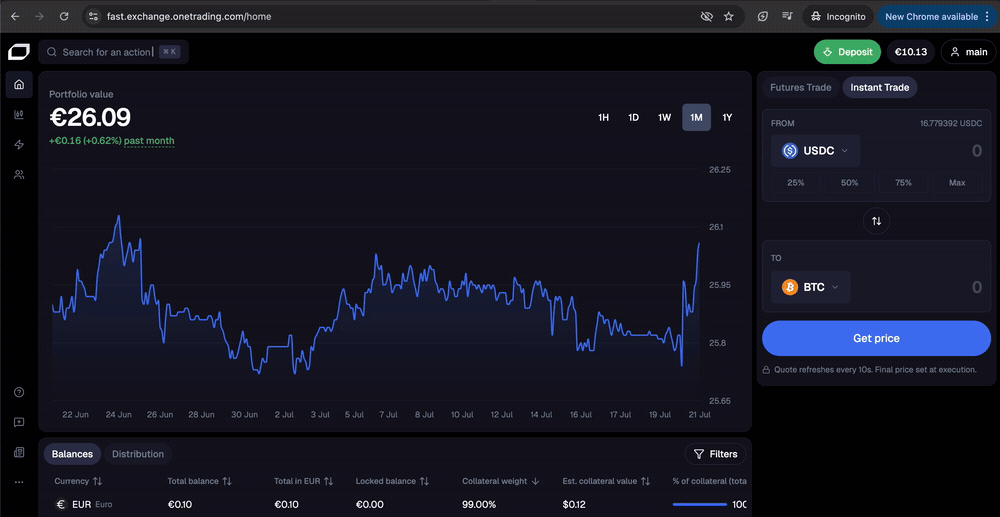Open the more options ellipsis in sidebar

[x=19, y=483]
